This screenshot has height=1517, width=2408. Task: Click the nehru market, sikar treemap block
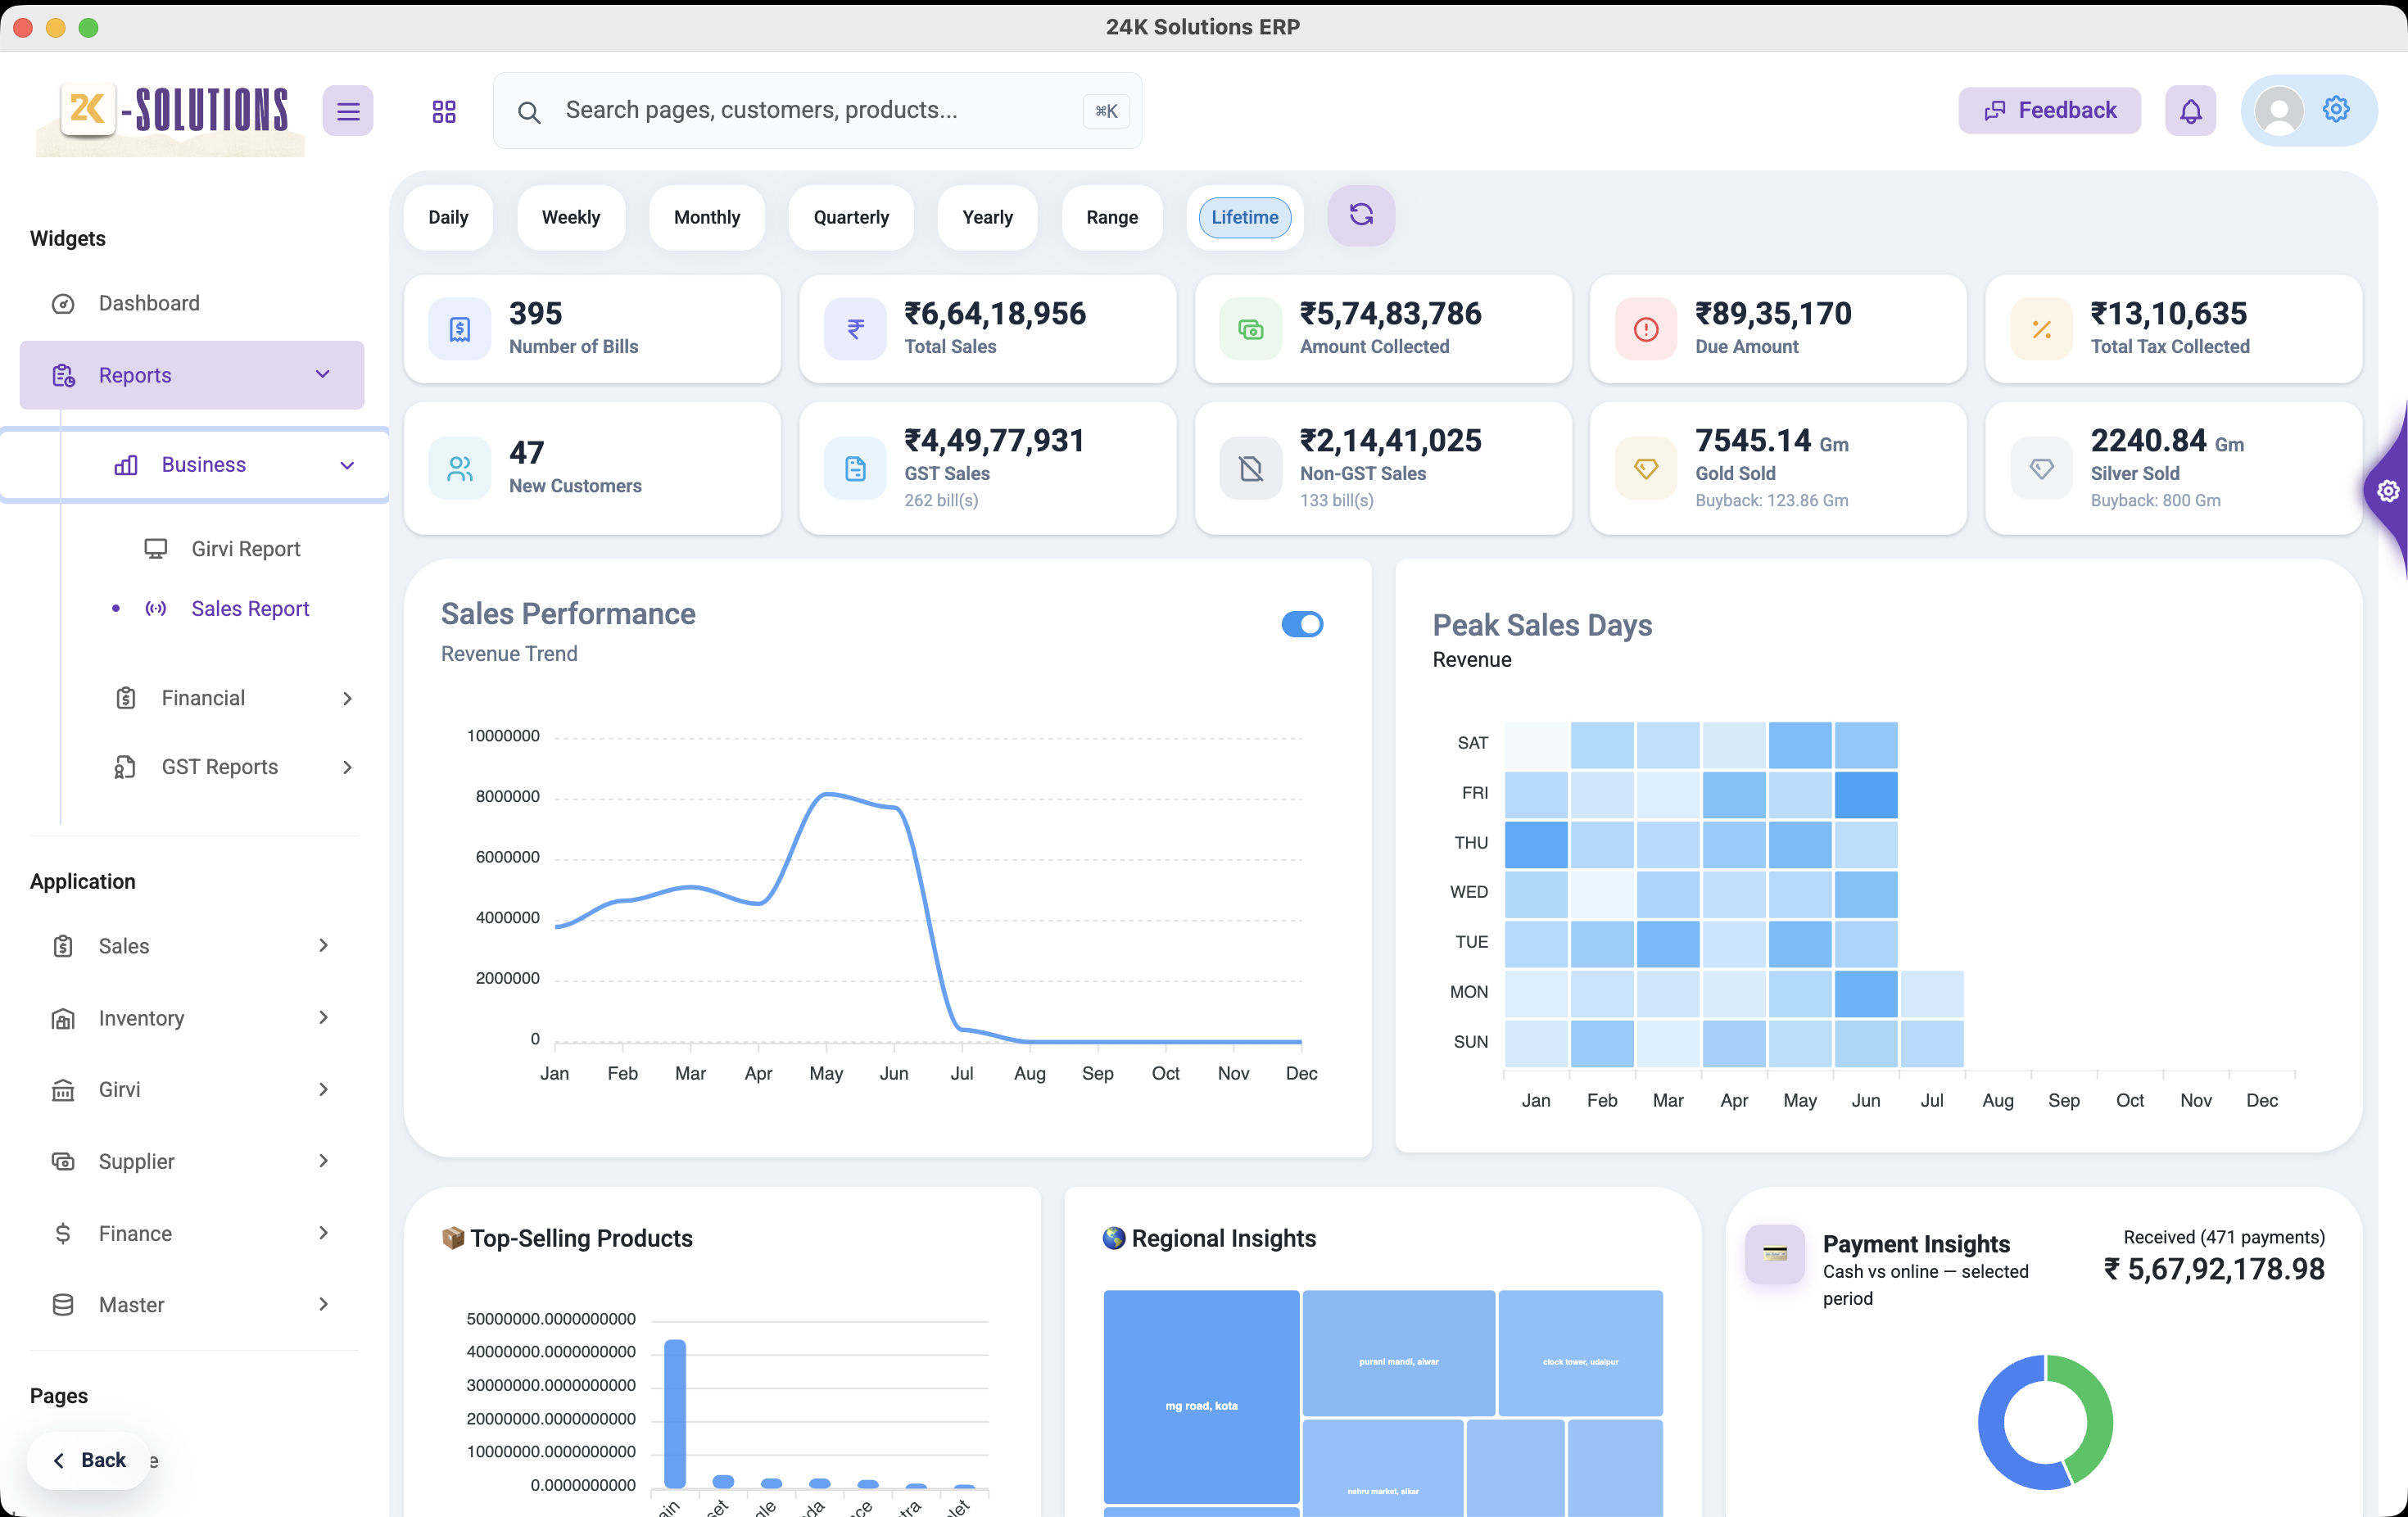click(x=1383, y=1468)
